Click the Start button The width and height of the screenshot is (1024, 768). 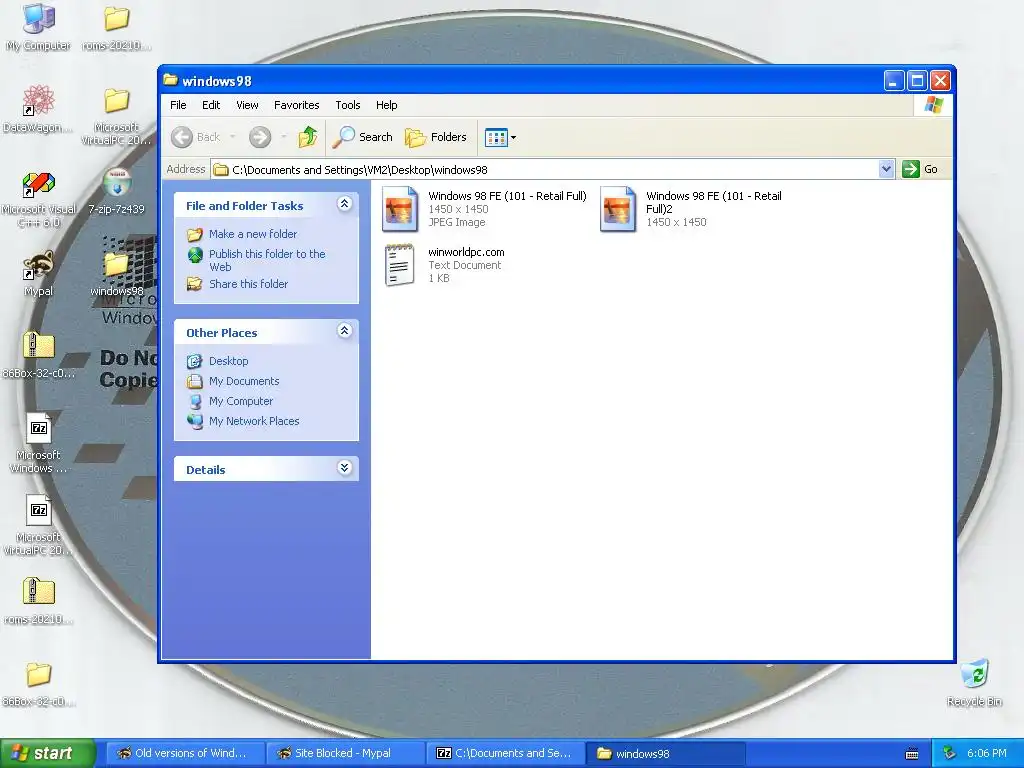pyautogui.click(x=47, y=753)
